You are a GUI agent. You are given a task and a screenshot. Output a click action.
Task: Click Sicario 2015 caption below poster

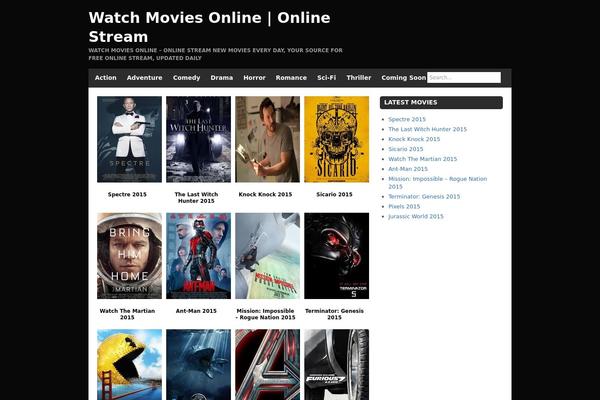coord(334,194)
